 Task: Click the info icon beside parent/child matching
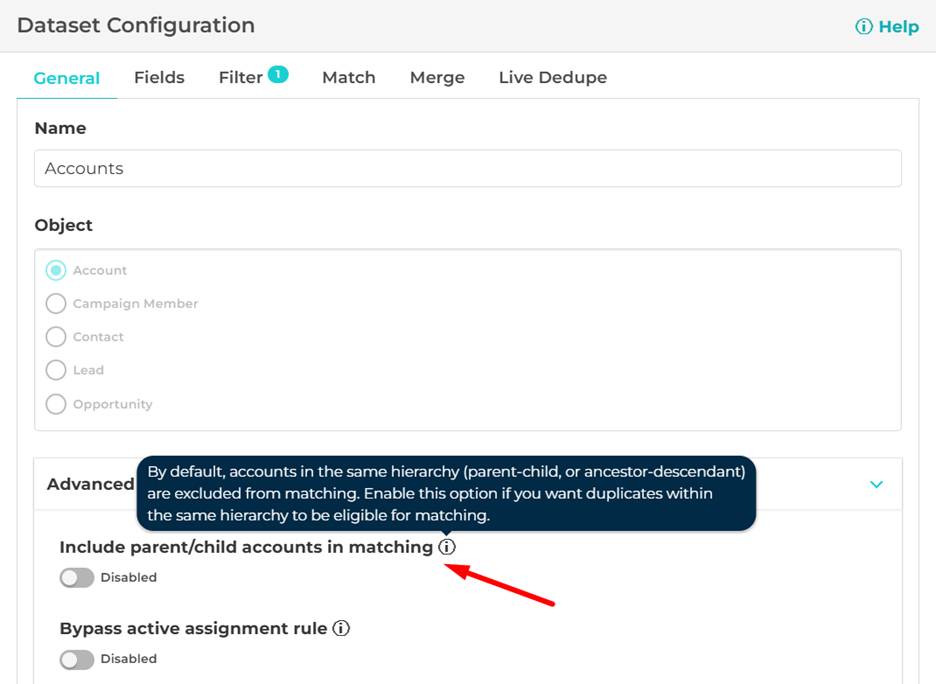click(x=447, y=547)
